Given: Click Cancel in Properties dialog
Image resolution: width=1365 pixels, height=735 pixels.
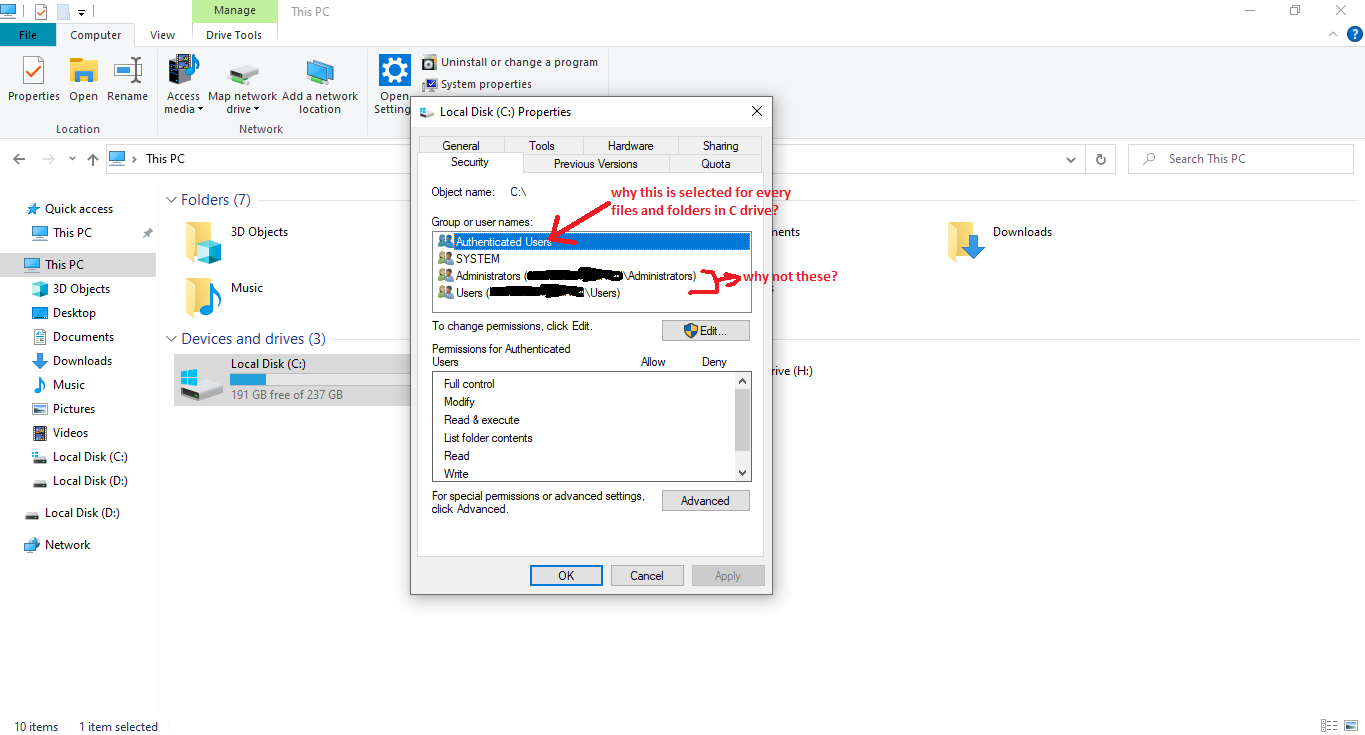Looking at the screenshot, I should [647, 575].
